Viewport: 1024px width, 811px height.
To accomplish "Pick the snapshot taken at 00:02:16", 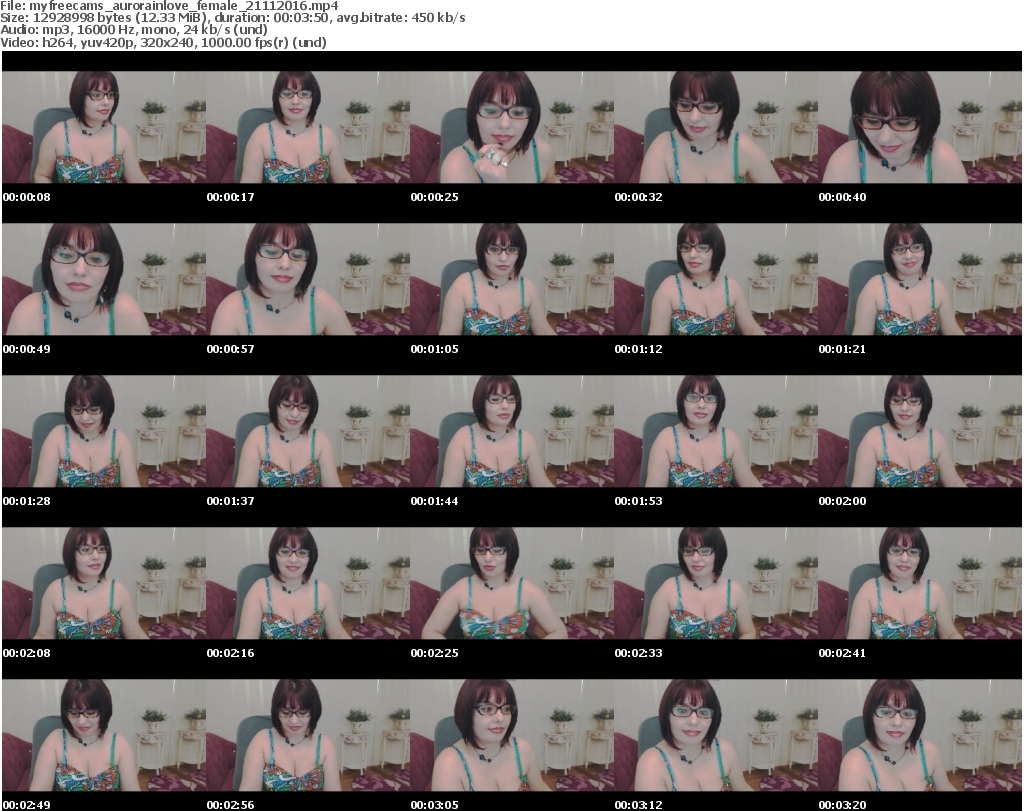I will tap(308, 583).
